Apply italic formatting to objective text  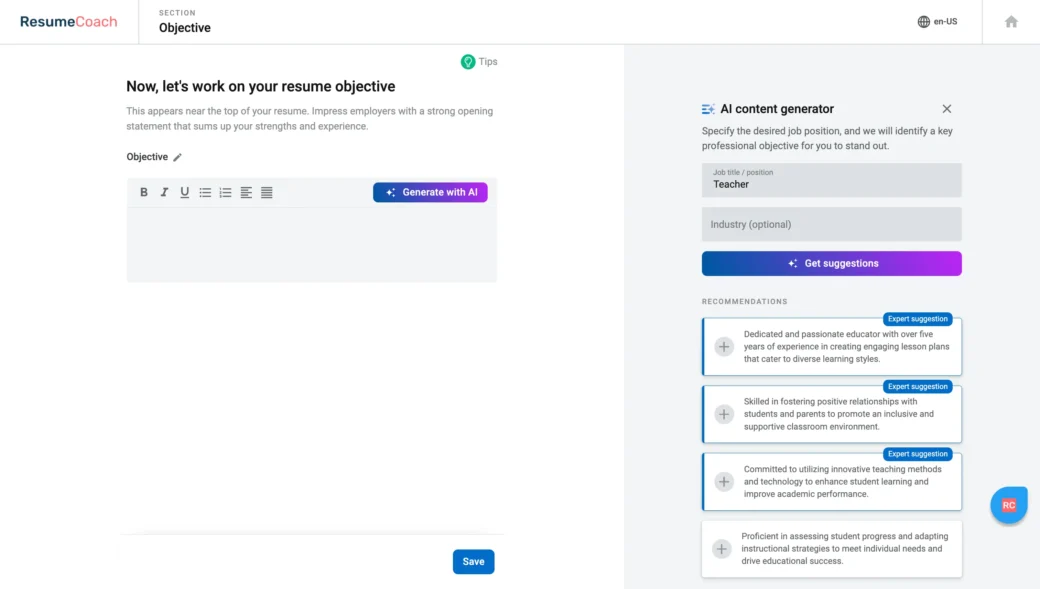pyautogui.click(x=164, y=192)
